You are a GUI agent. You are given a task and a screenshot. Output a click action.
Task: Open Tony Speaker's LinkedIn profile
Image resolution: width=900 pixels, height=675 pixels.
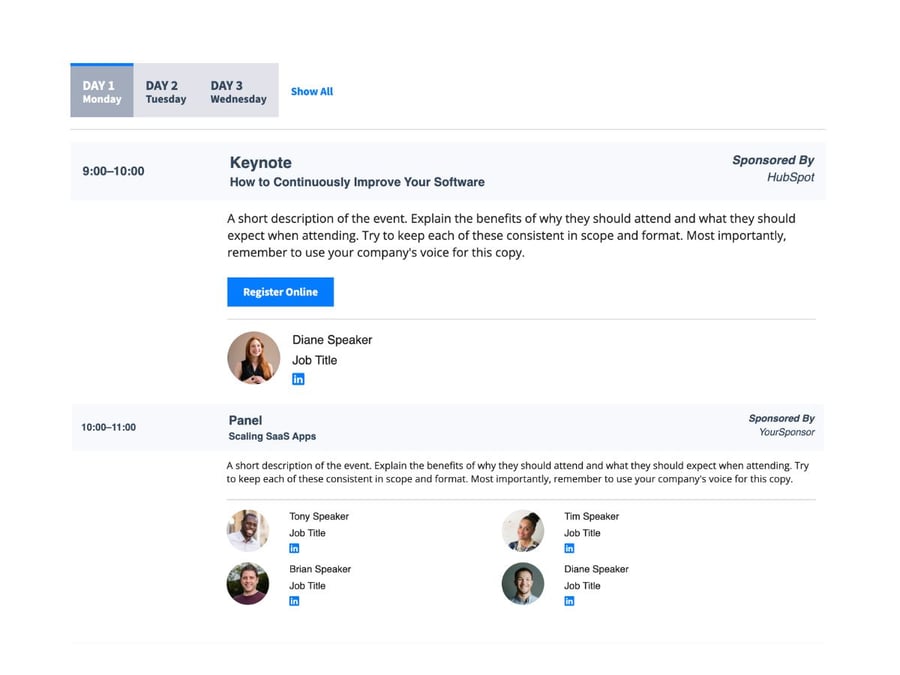(294, 548)
